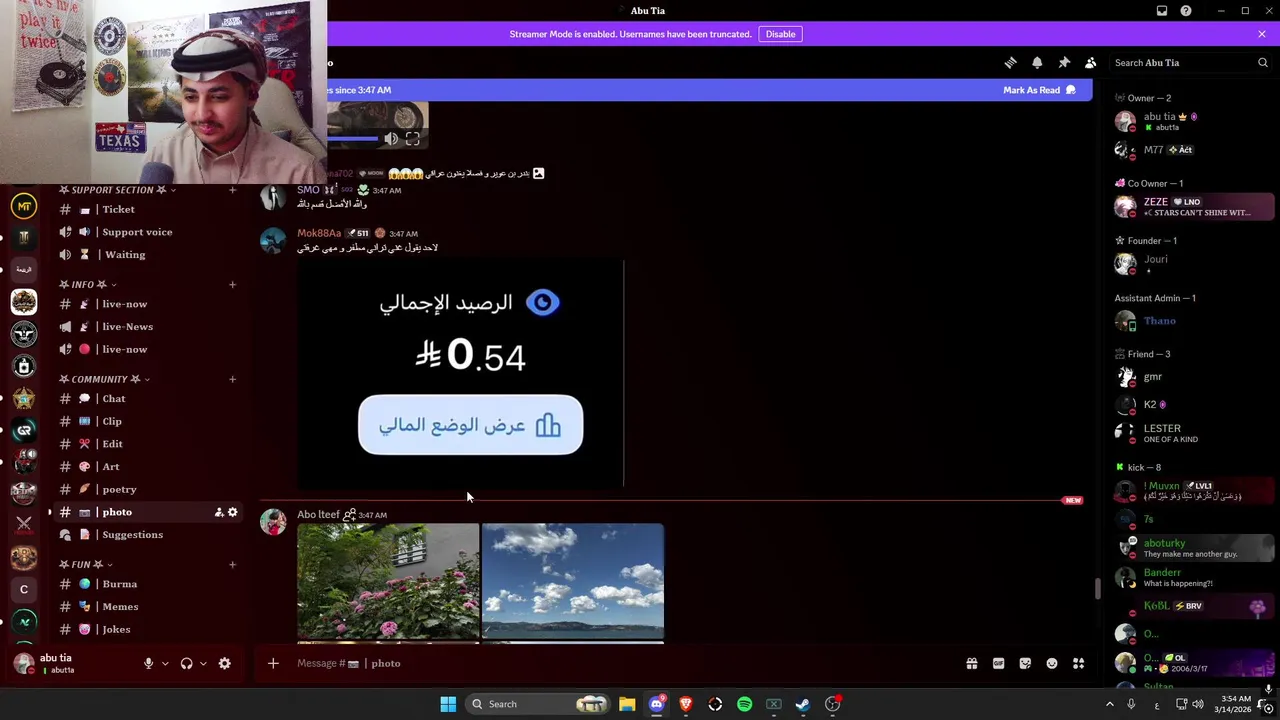Viewport: 1280px width, 720px height.
Task: Open the apps launcher icon in message bar
Action: 1079,663
